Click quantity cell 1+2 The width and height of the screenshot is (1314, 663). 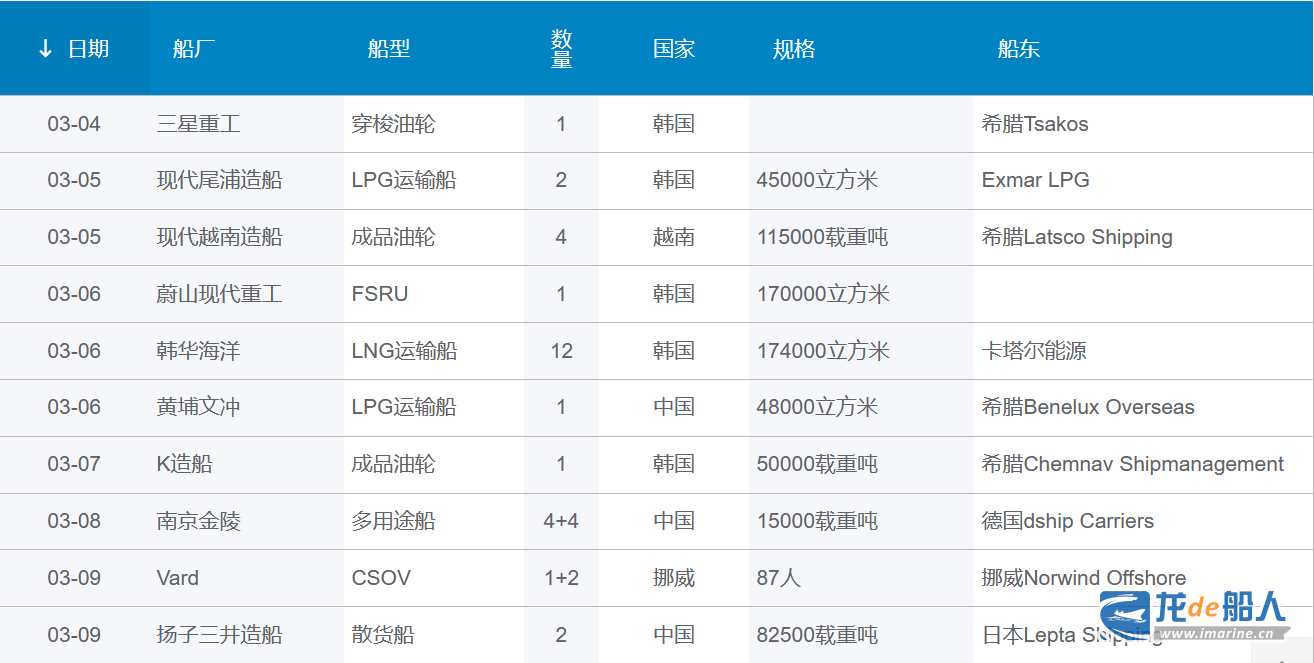pos(561,578)
